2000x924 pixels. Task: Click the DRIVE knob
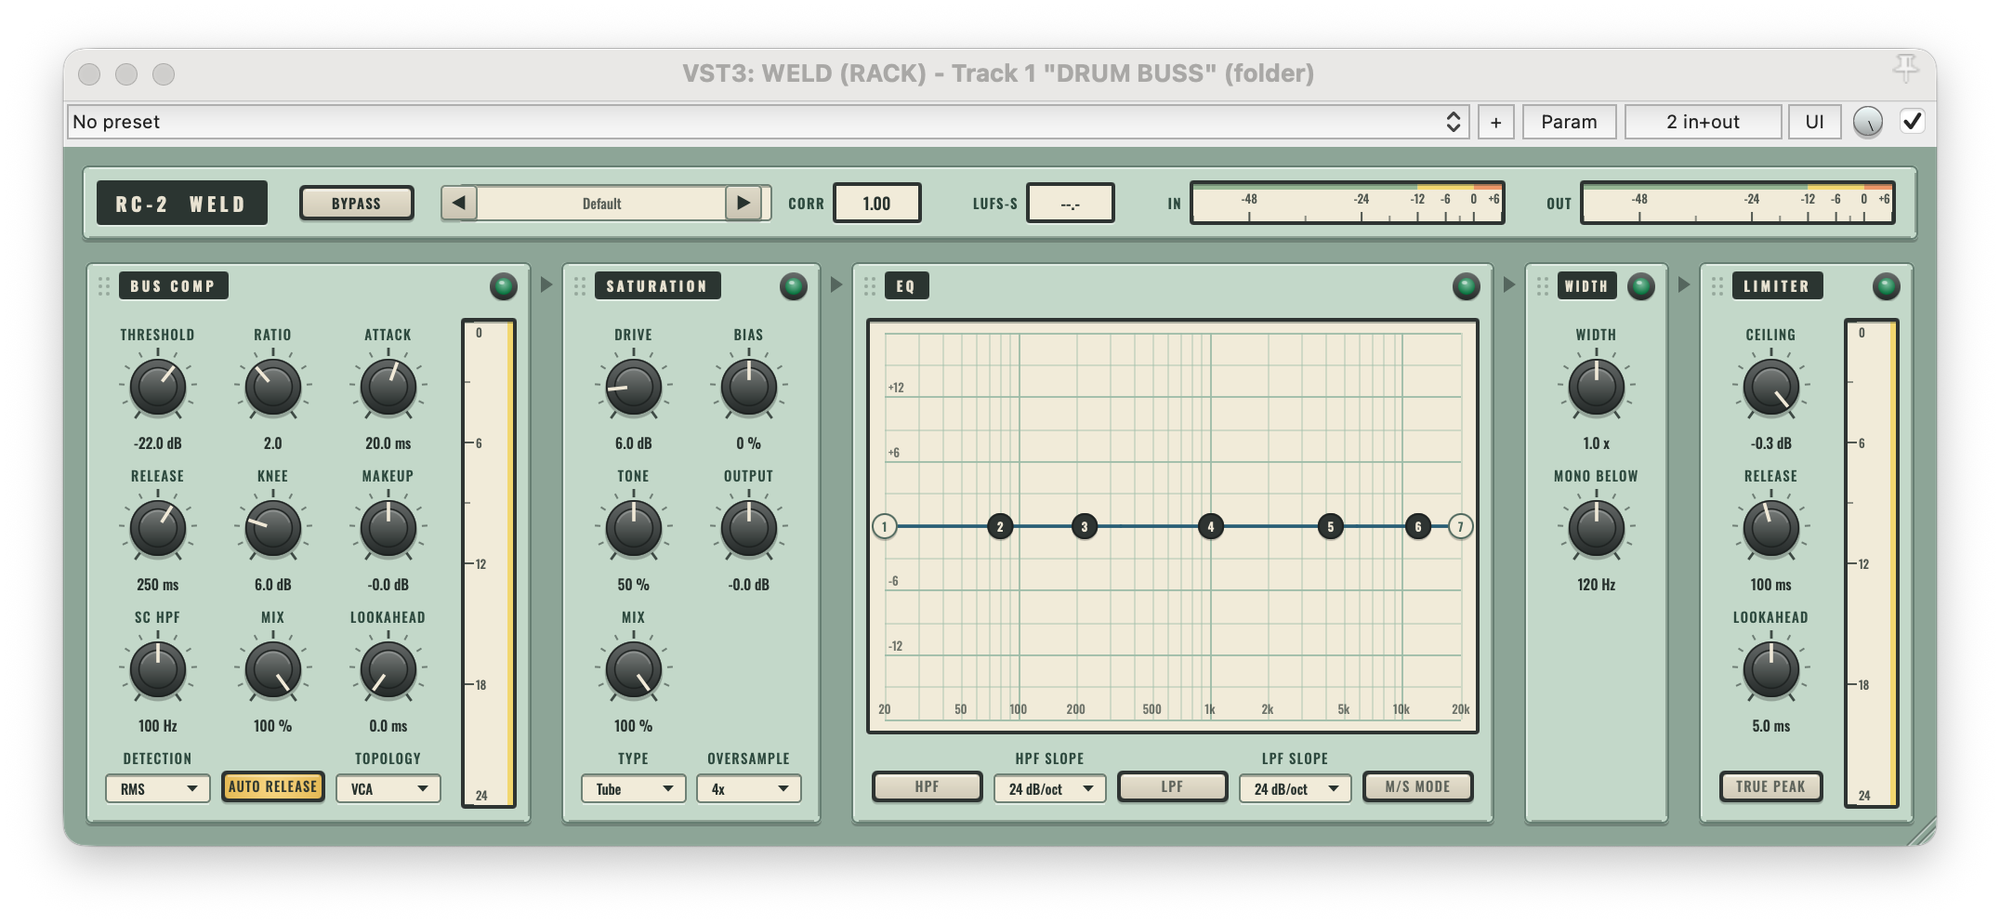633,388
